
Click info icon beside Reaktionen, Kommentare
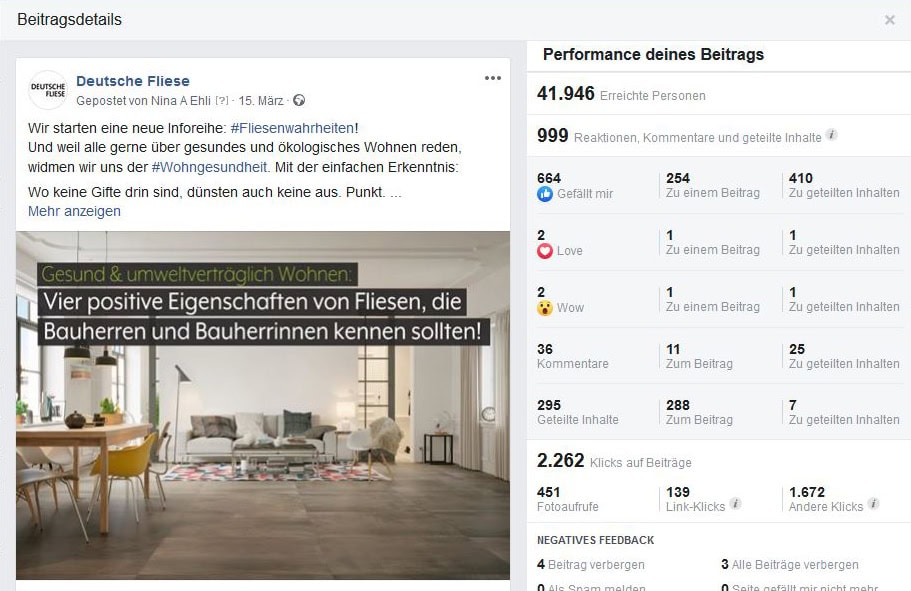(831, 135)
